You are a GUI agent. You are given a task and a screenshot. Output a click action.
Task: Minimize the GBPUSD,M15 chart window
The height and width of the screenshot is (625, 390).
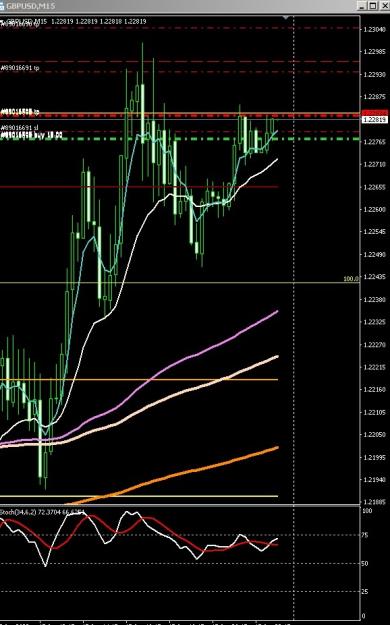(x=362, y=6)
